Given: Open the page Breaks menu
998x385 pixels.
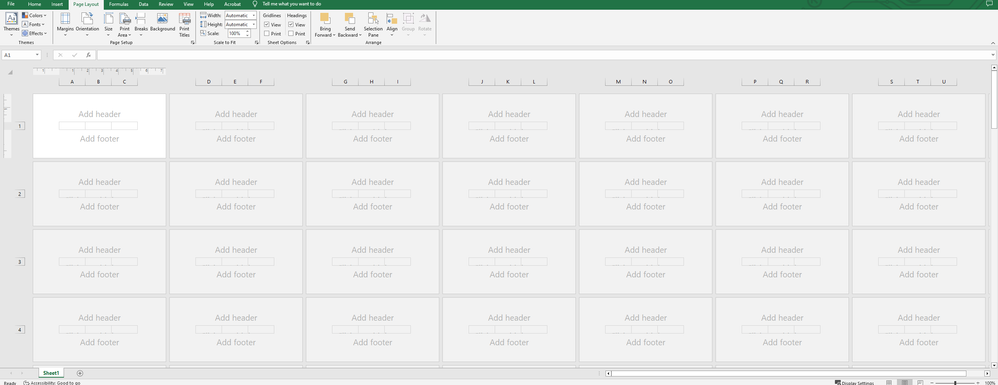Looking at the screenshot, I should [x=141, y=24].
